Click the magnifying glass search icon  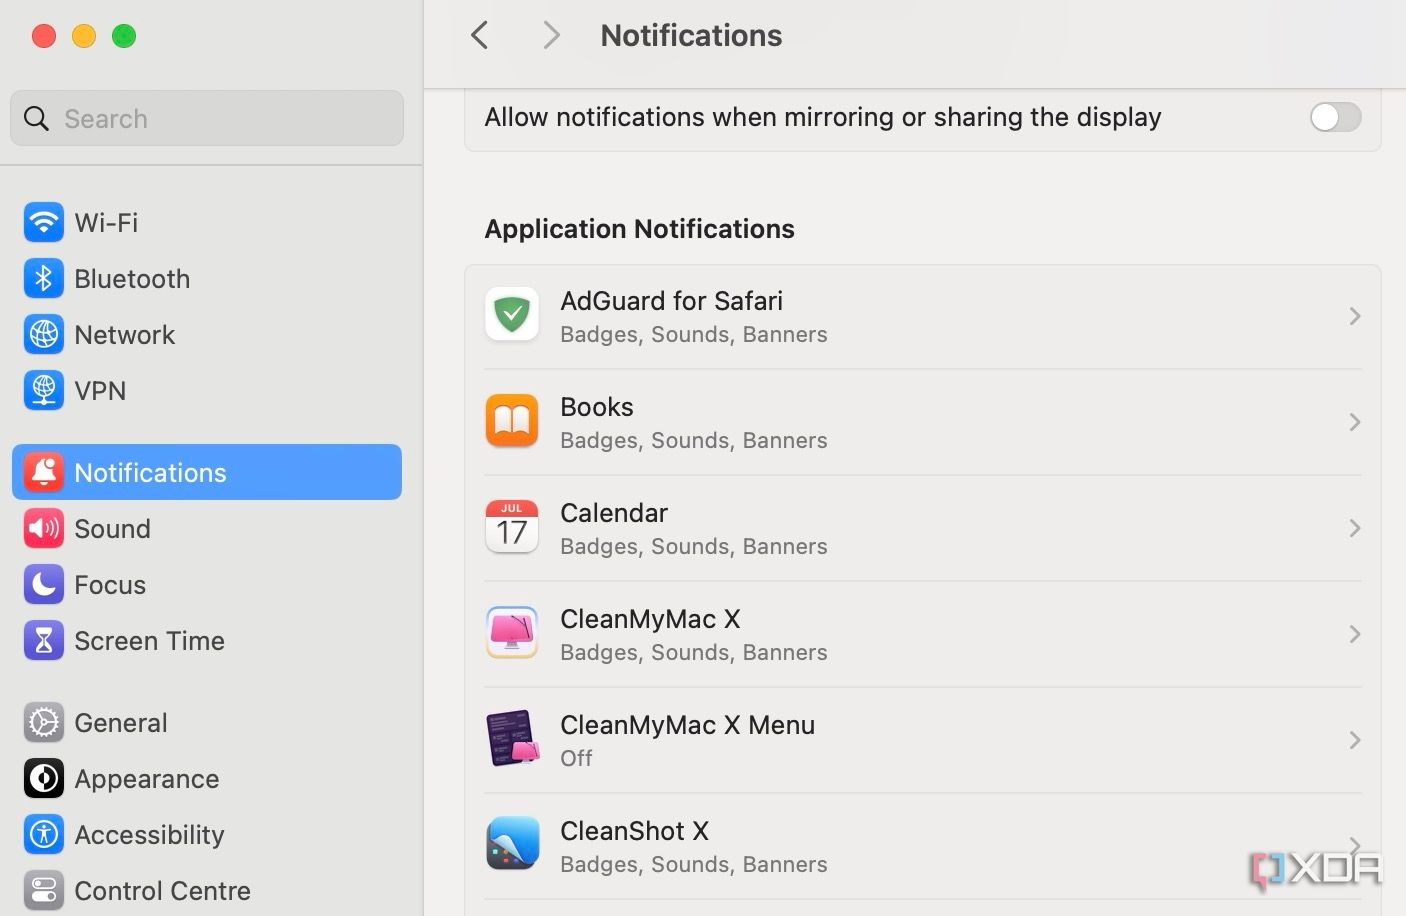(36, 119)
